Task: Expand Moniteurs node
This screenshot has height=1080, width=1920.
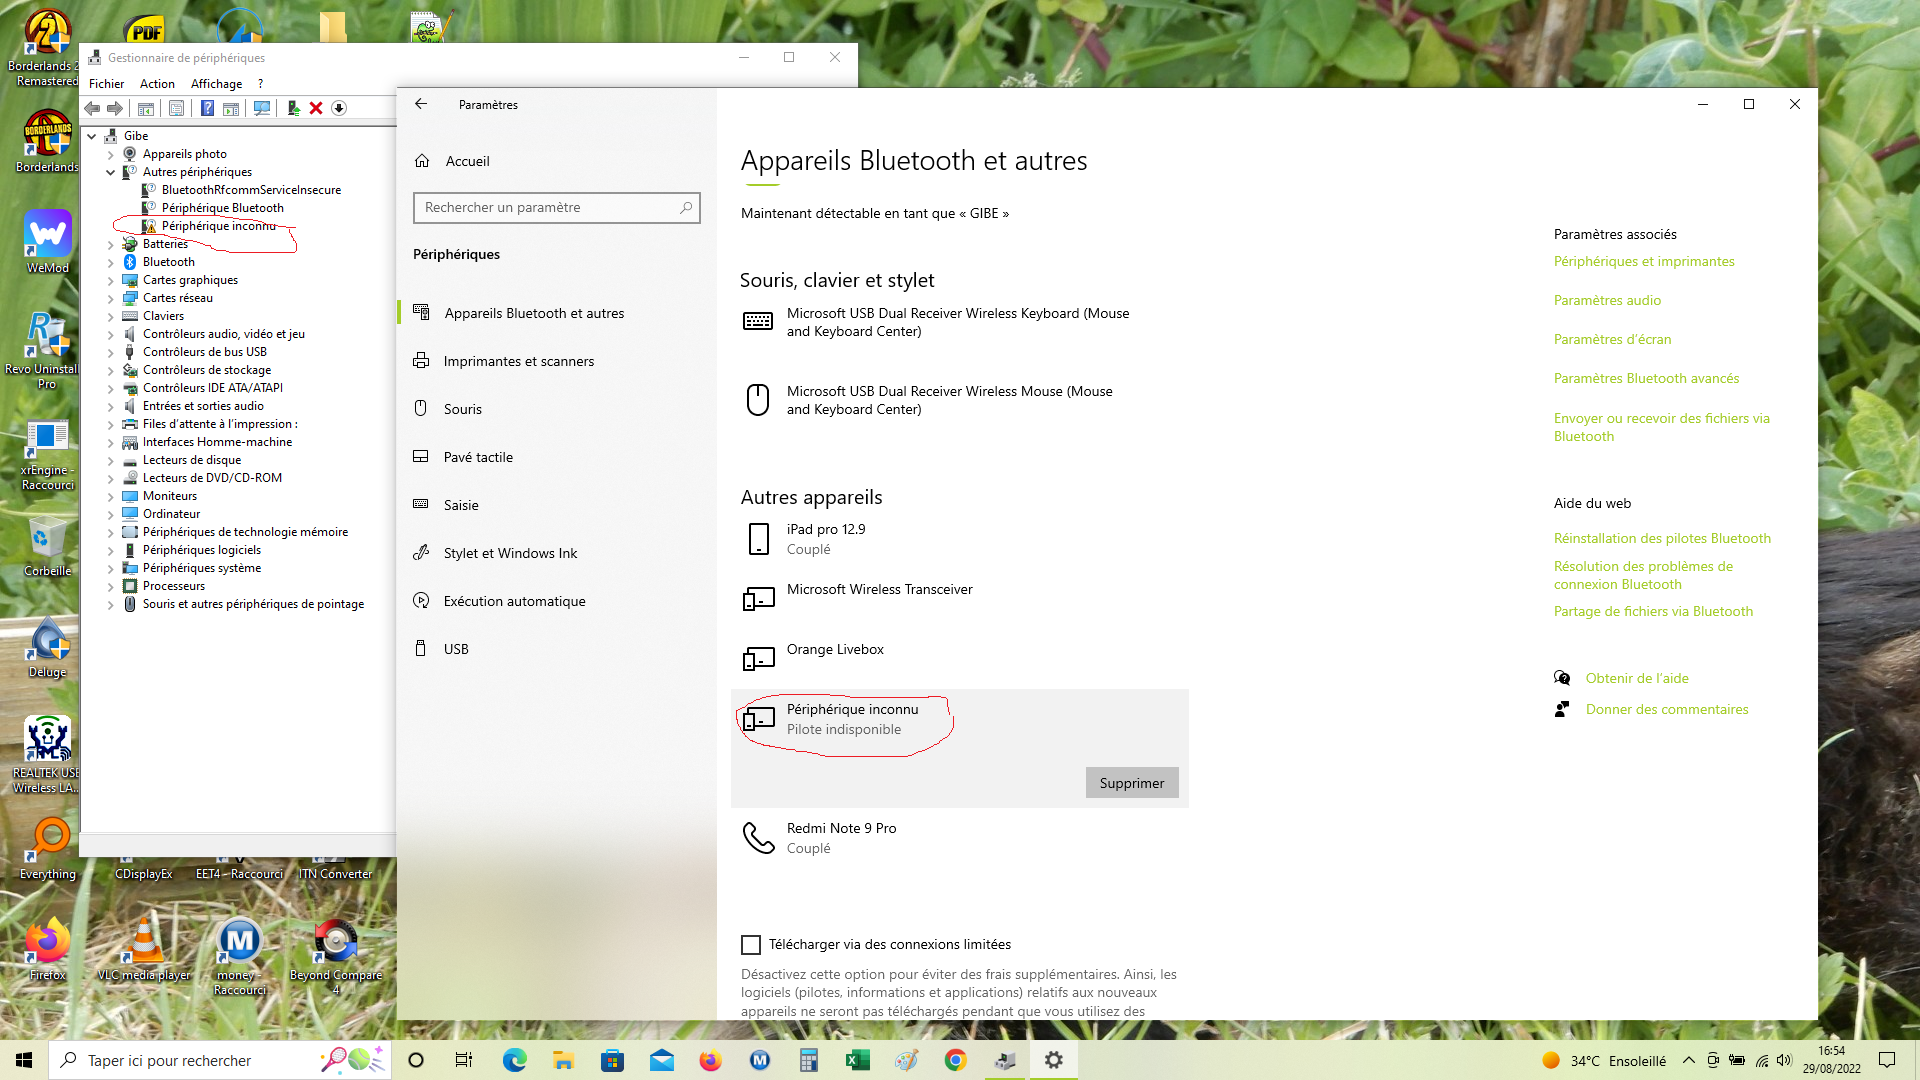Action: click(x=111, y=496)
